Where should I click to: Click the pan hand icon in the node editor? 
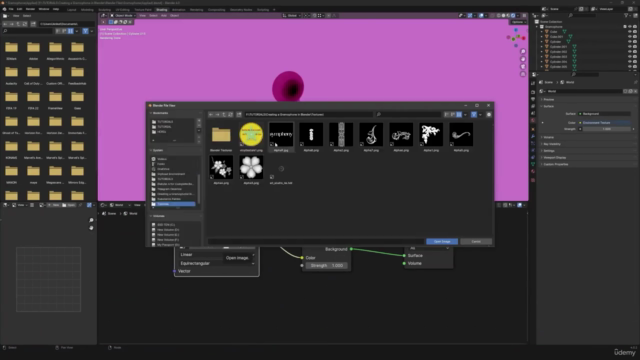[91, 228]
